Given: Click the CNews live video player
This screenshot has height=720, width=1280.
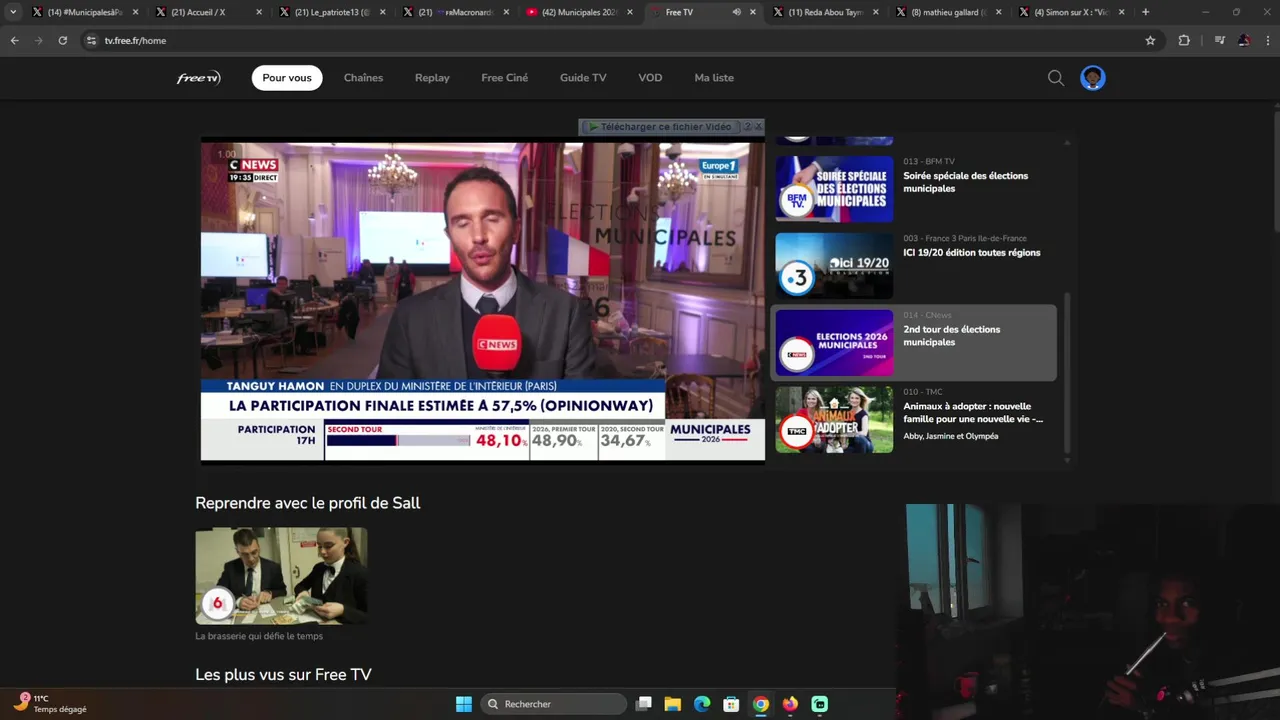Looking at the screenshot, I should pos(483,301).
